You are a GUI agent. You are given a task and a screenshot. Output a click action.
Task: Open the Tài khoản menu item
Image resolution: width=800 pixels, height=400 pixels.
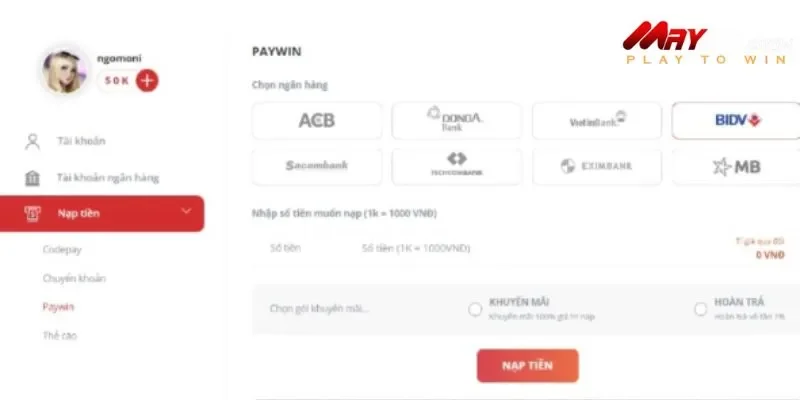coord(81,141)
